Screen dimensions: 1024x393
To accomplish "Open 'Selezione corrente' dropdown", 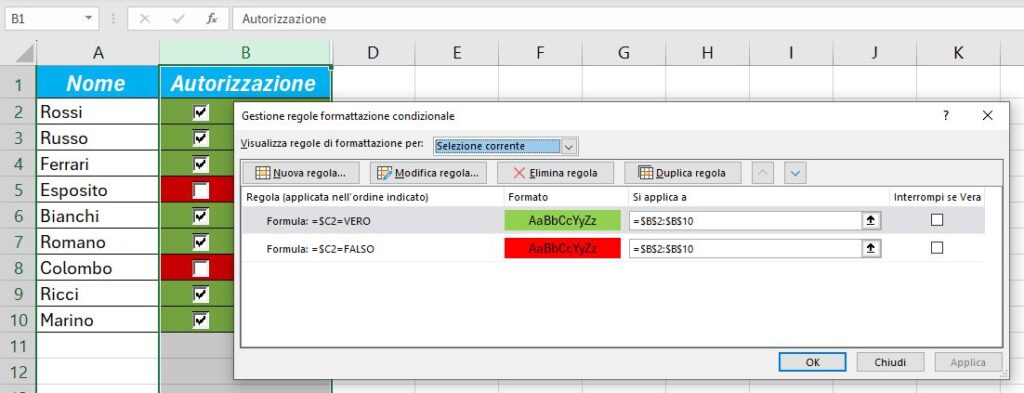I will pos(568,146).
